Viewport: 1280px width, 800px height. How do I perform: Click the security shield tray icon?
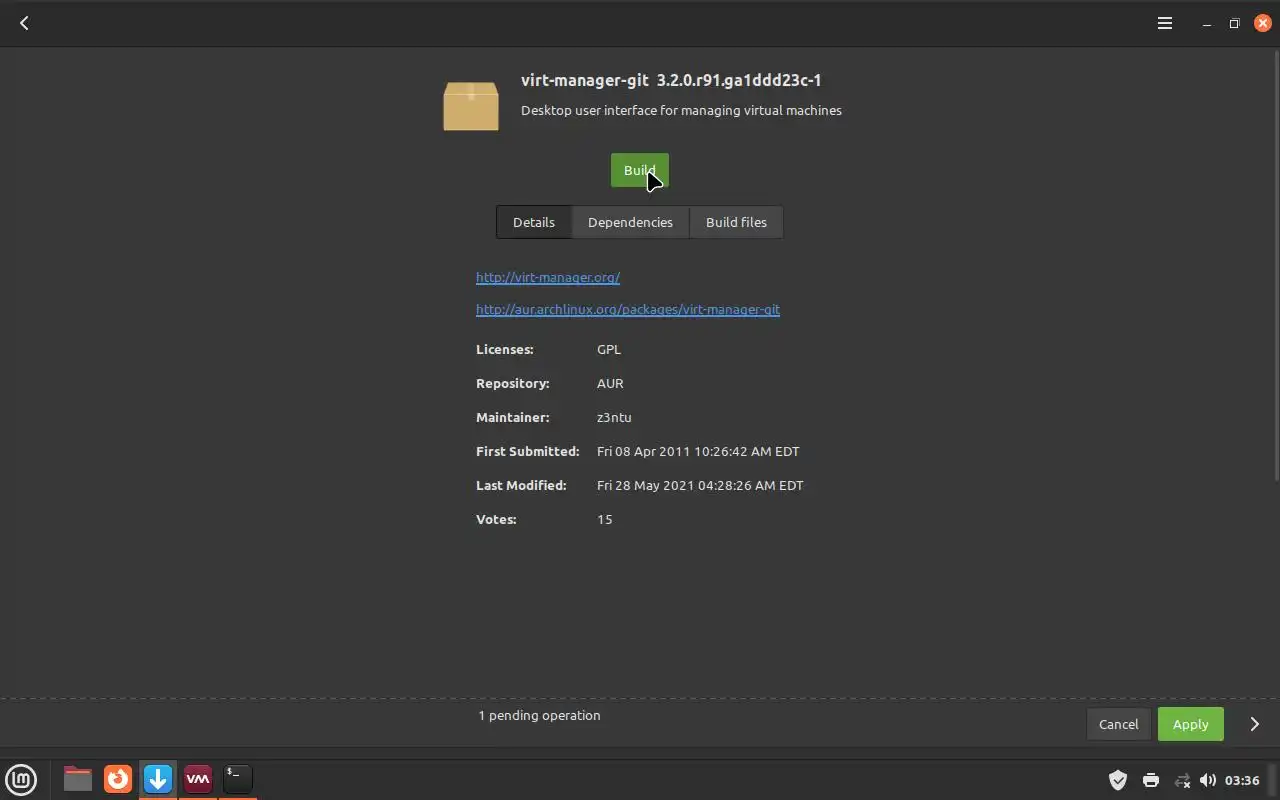[1118, 780]
